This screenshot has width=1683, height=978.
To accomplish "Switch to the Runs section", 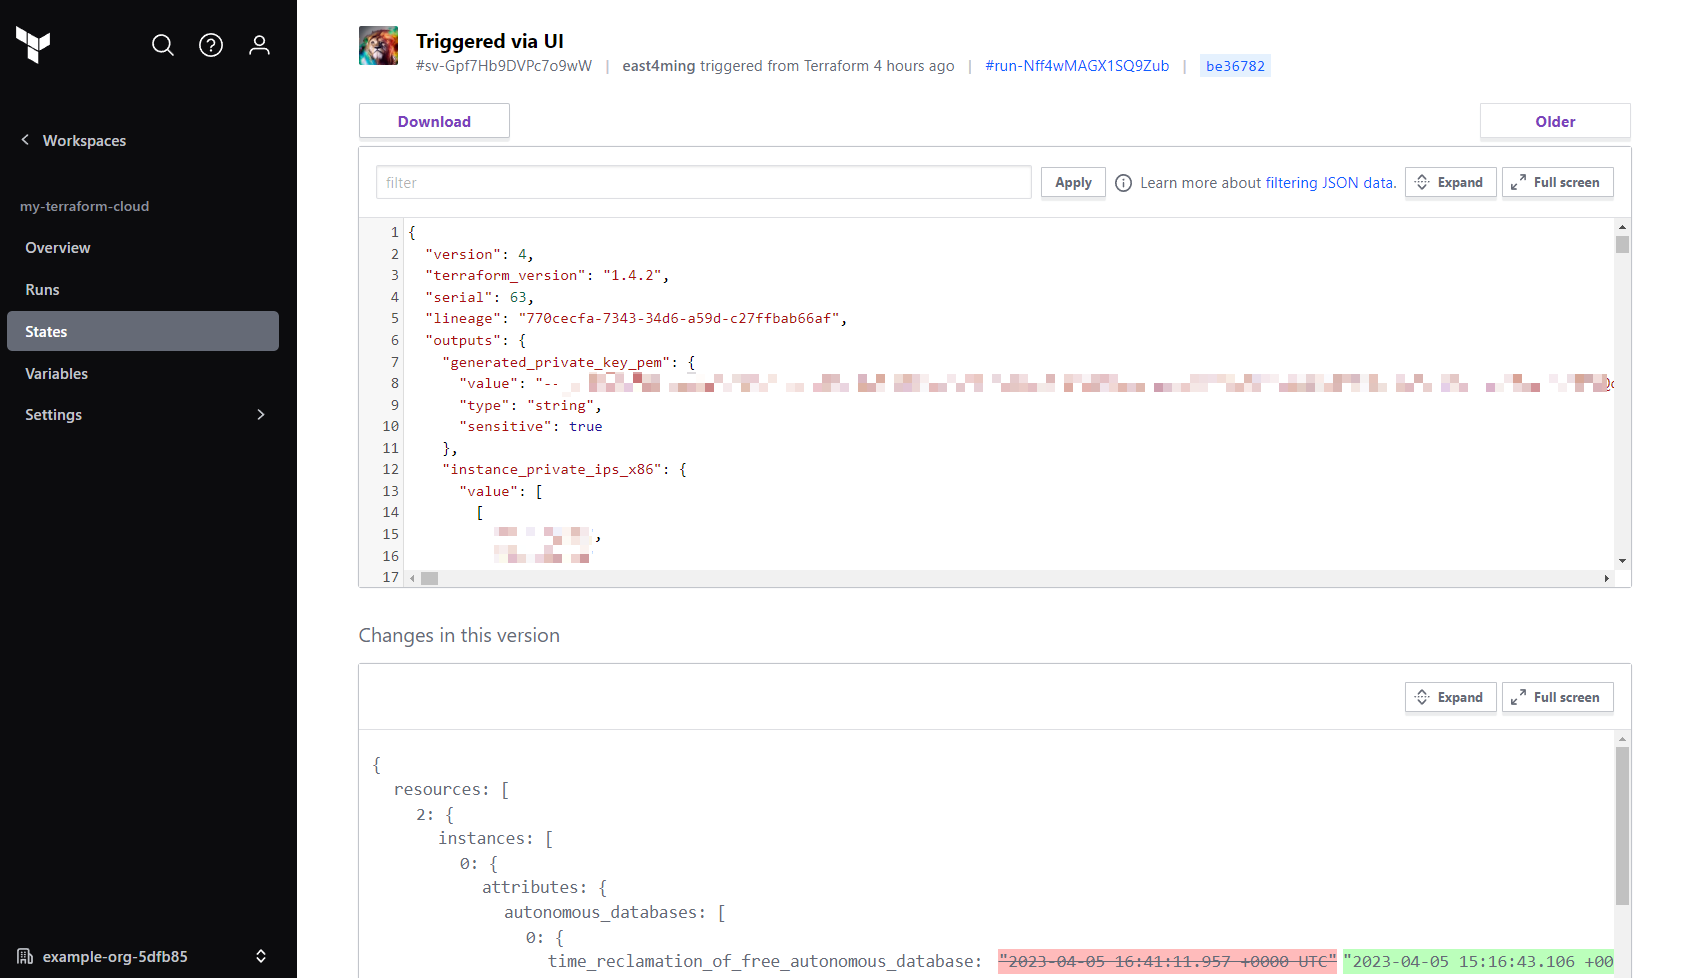I will [x=42, y=289].
